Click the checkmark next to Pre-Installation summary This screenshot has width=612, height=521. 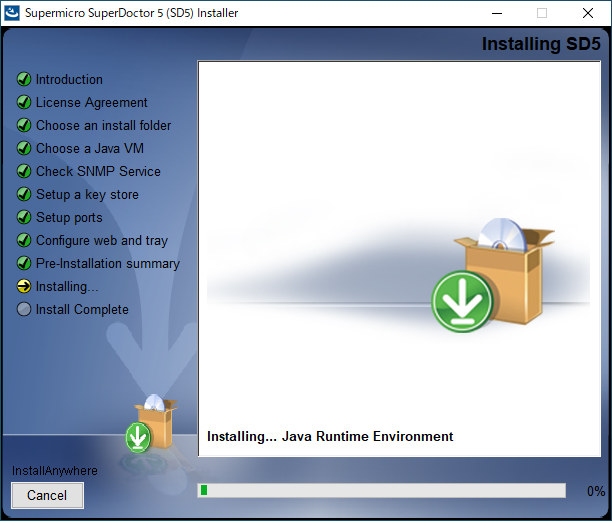pos(24,263)
